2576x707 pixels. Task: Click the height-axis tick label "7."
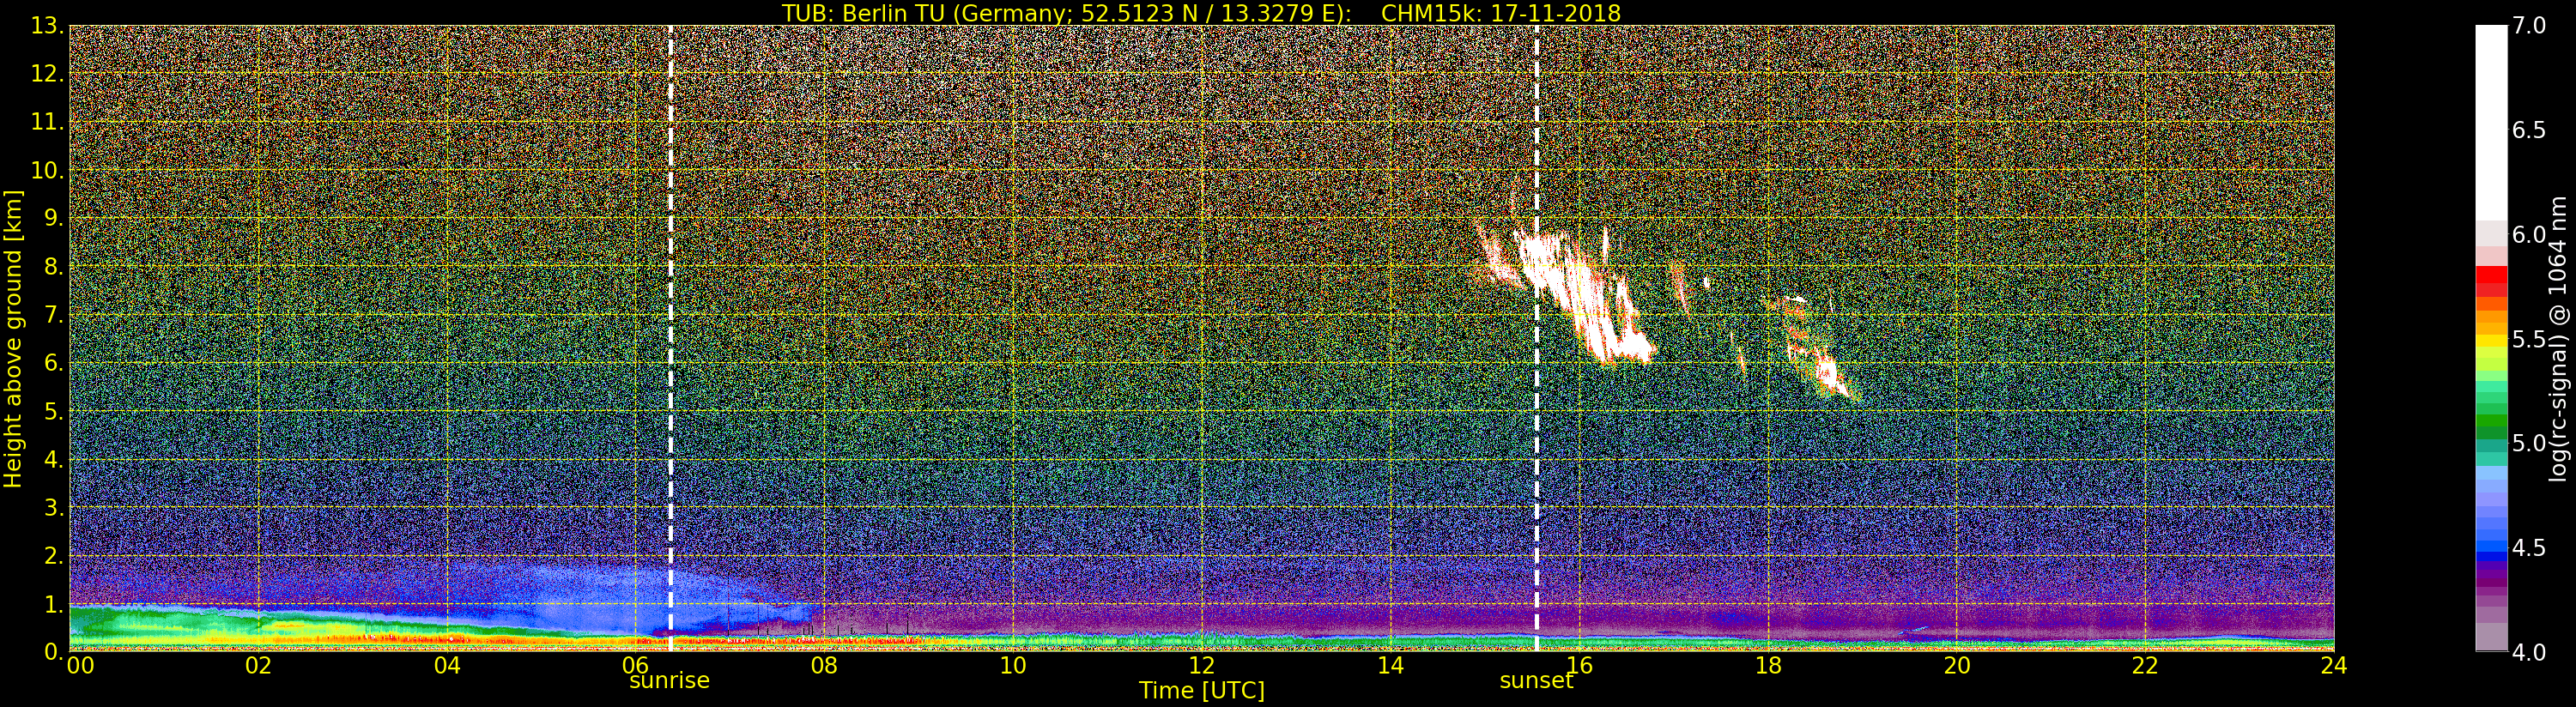(x=54, y=315)
